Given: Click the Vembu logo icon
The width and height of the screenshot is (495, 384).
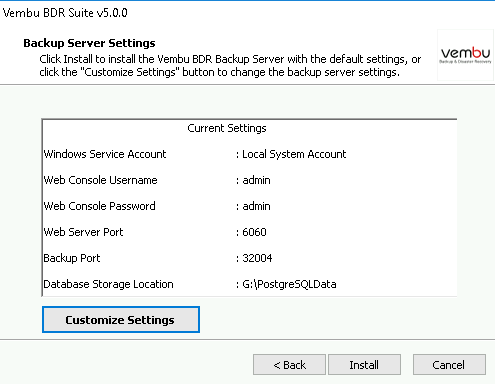Looking at the screenshot, I should (x=465, y=55).
